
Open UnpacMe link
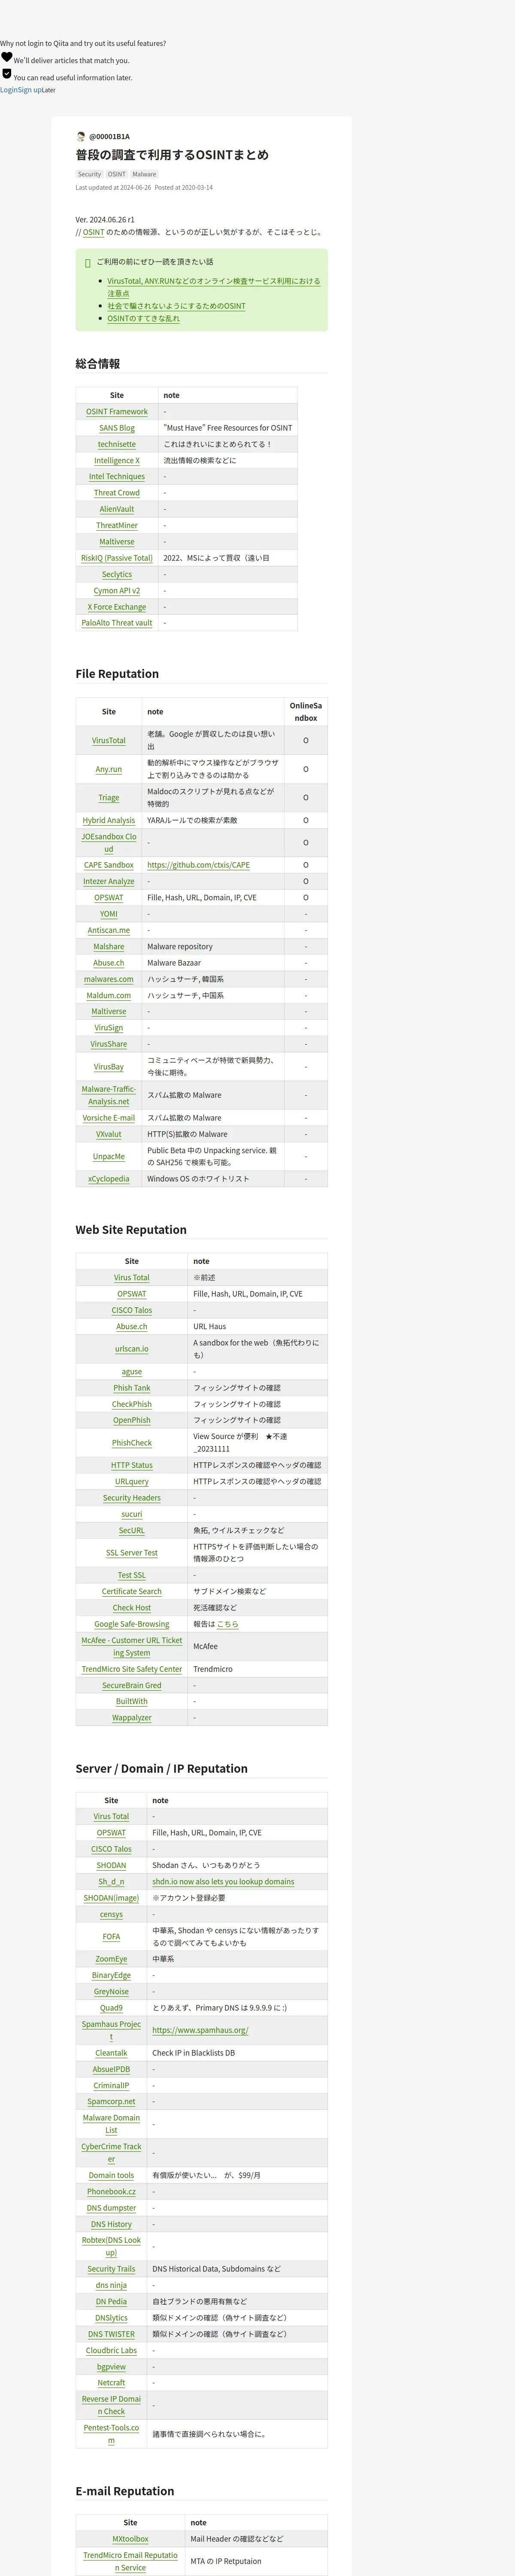click(109, 1156)
